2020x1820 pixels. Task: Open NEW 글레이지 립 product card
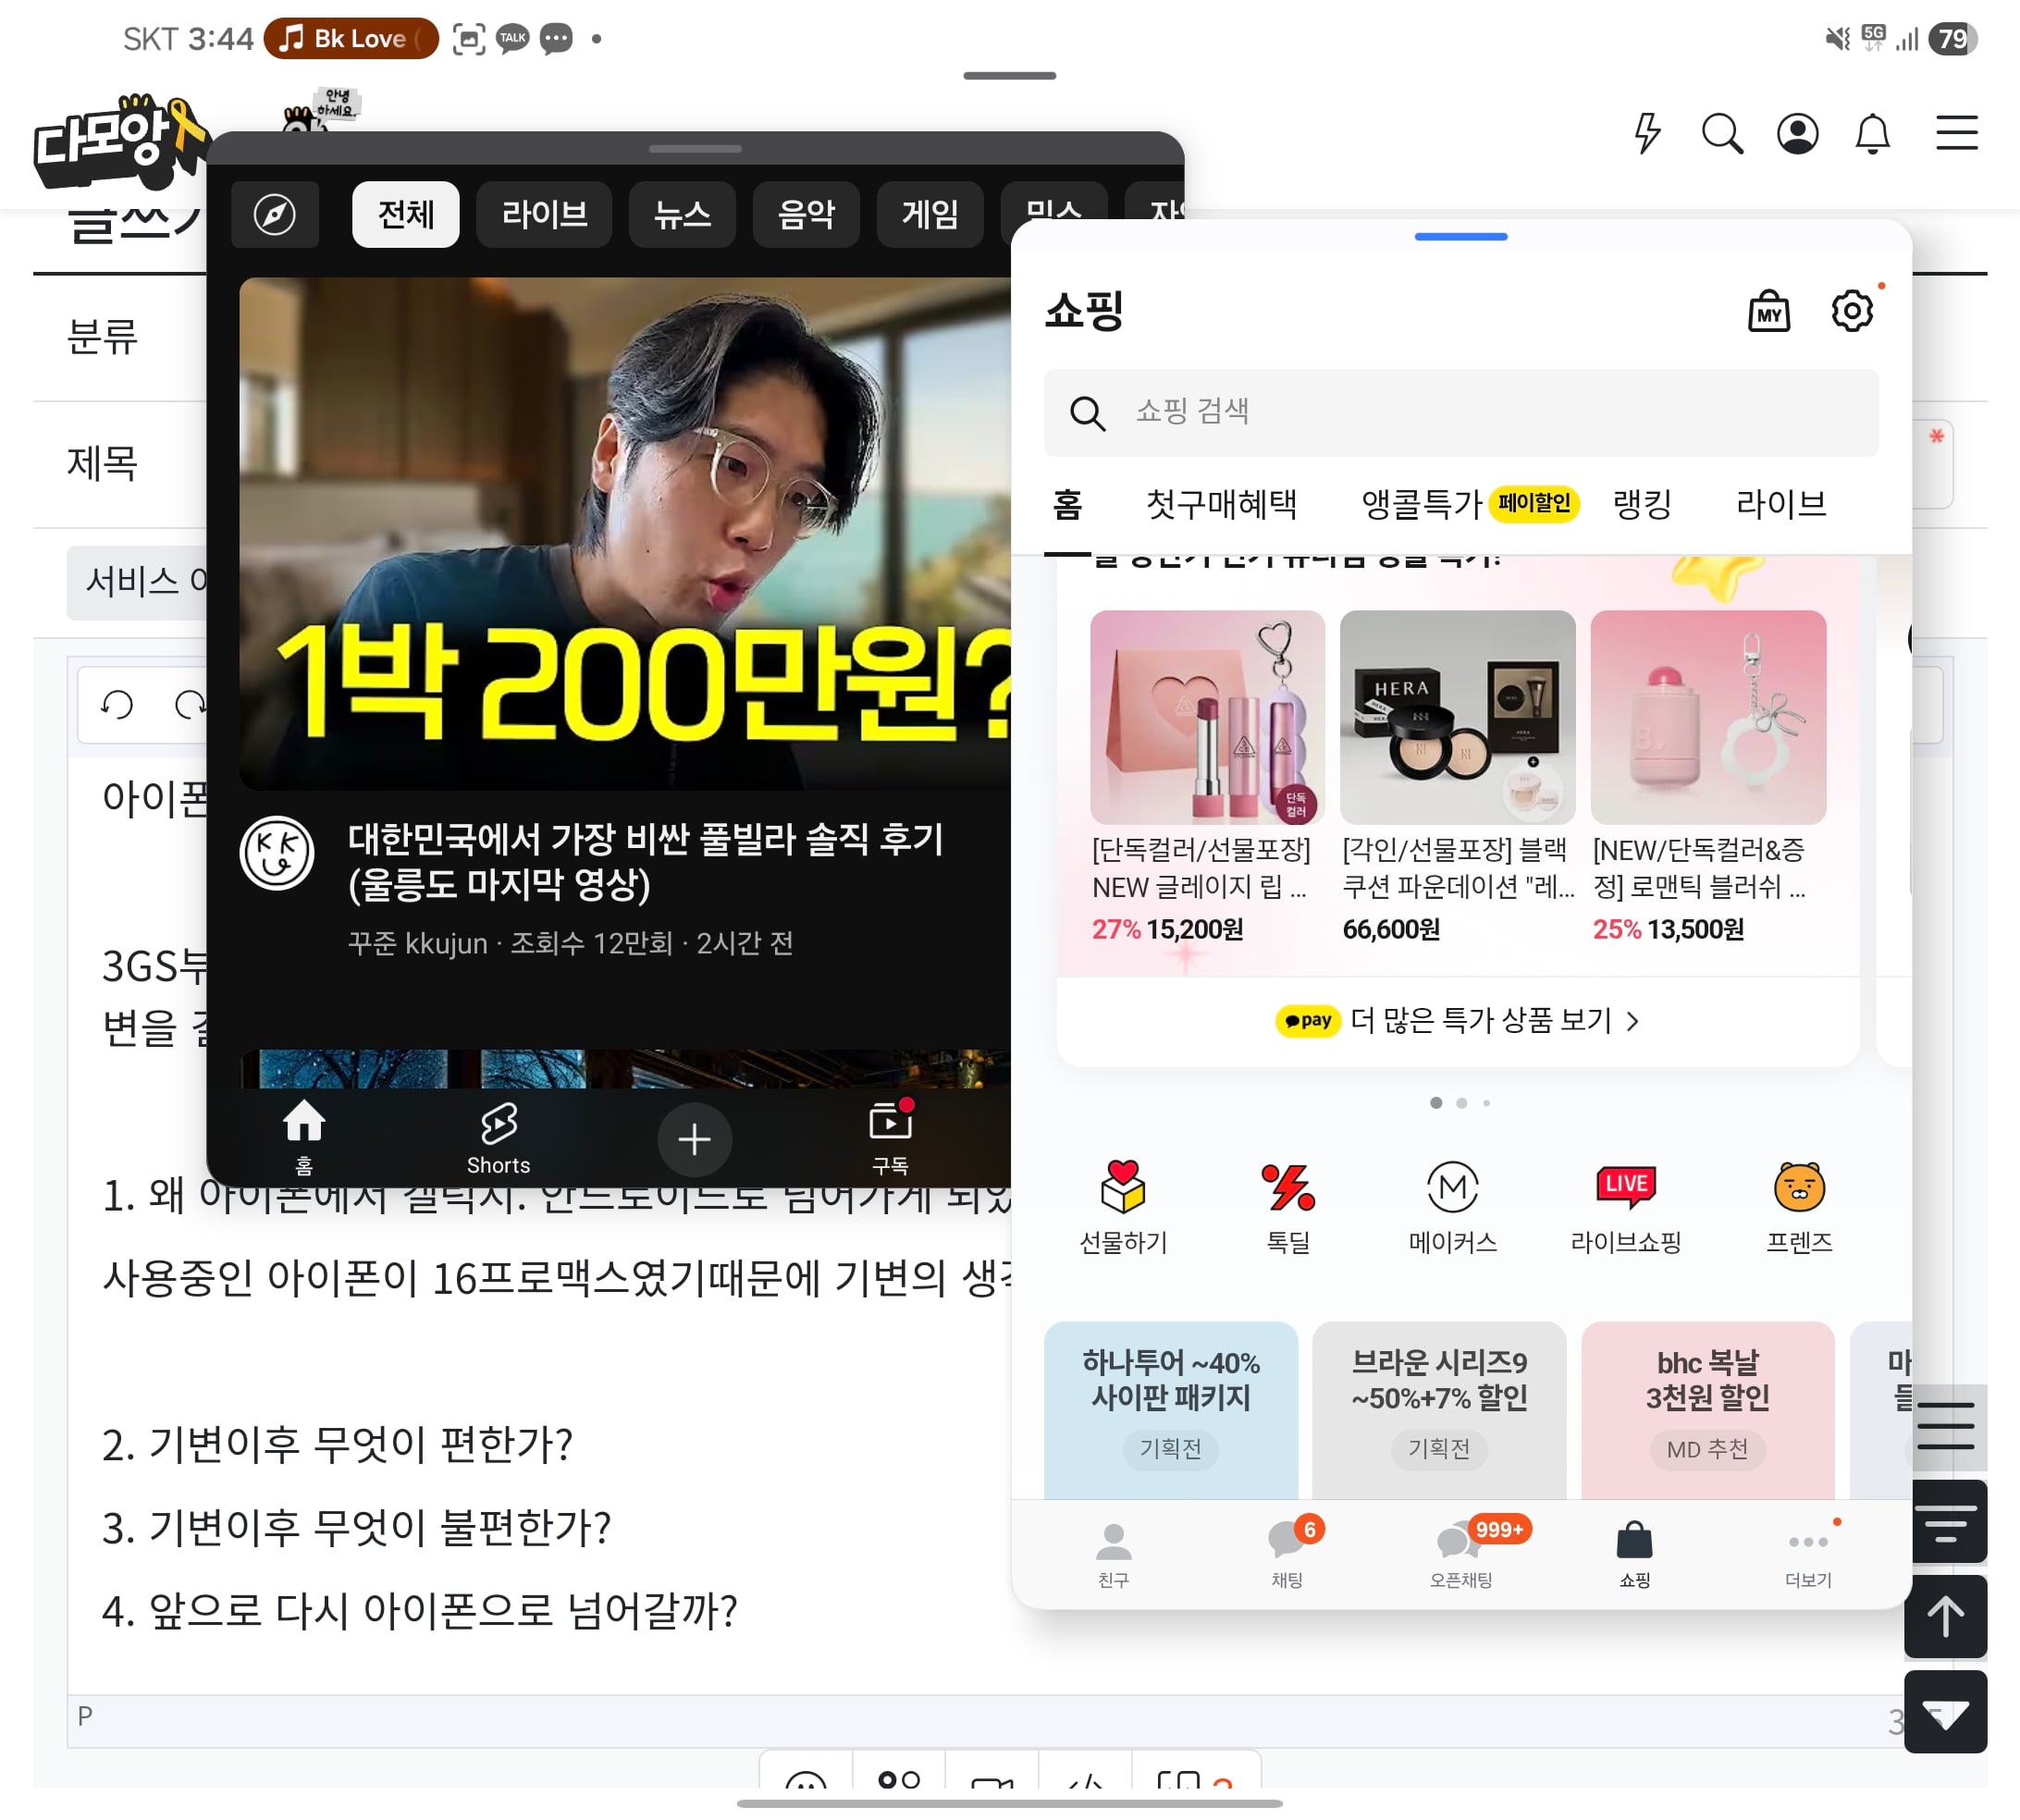pyautogui.click(x=1207, y=777)
